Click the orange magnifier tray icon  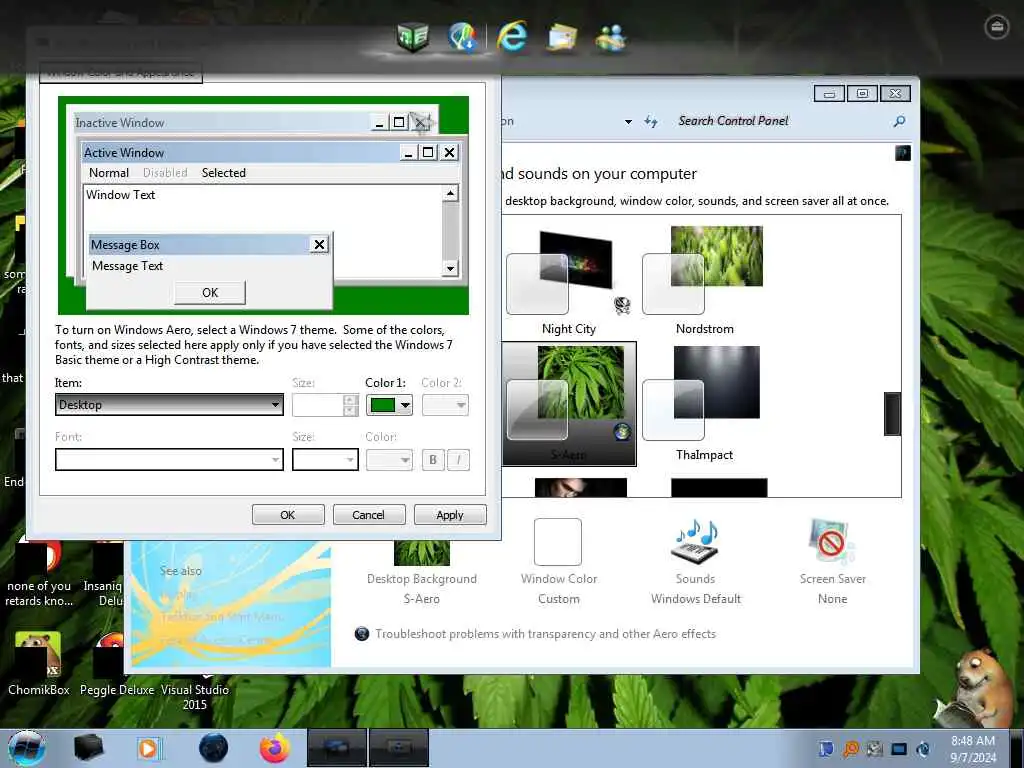tap(851, 749)
